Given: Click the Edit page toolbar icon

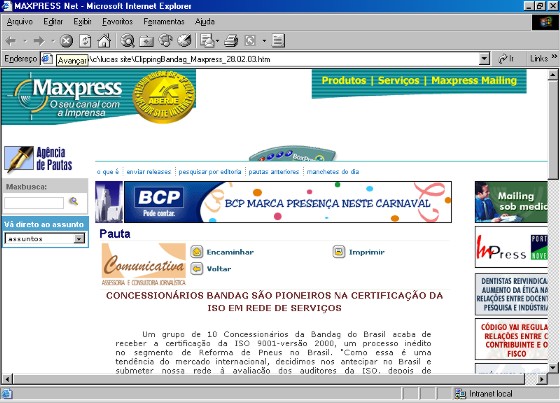Looking at the screenshot, I should [250, 41].
